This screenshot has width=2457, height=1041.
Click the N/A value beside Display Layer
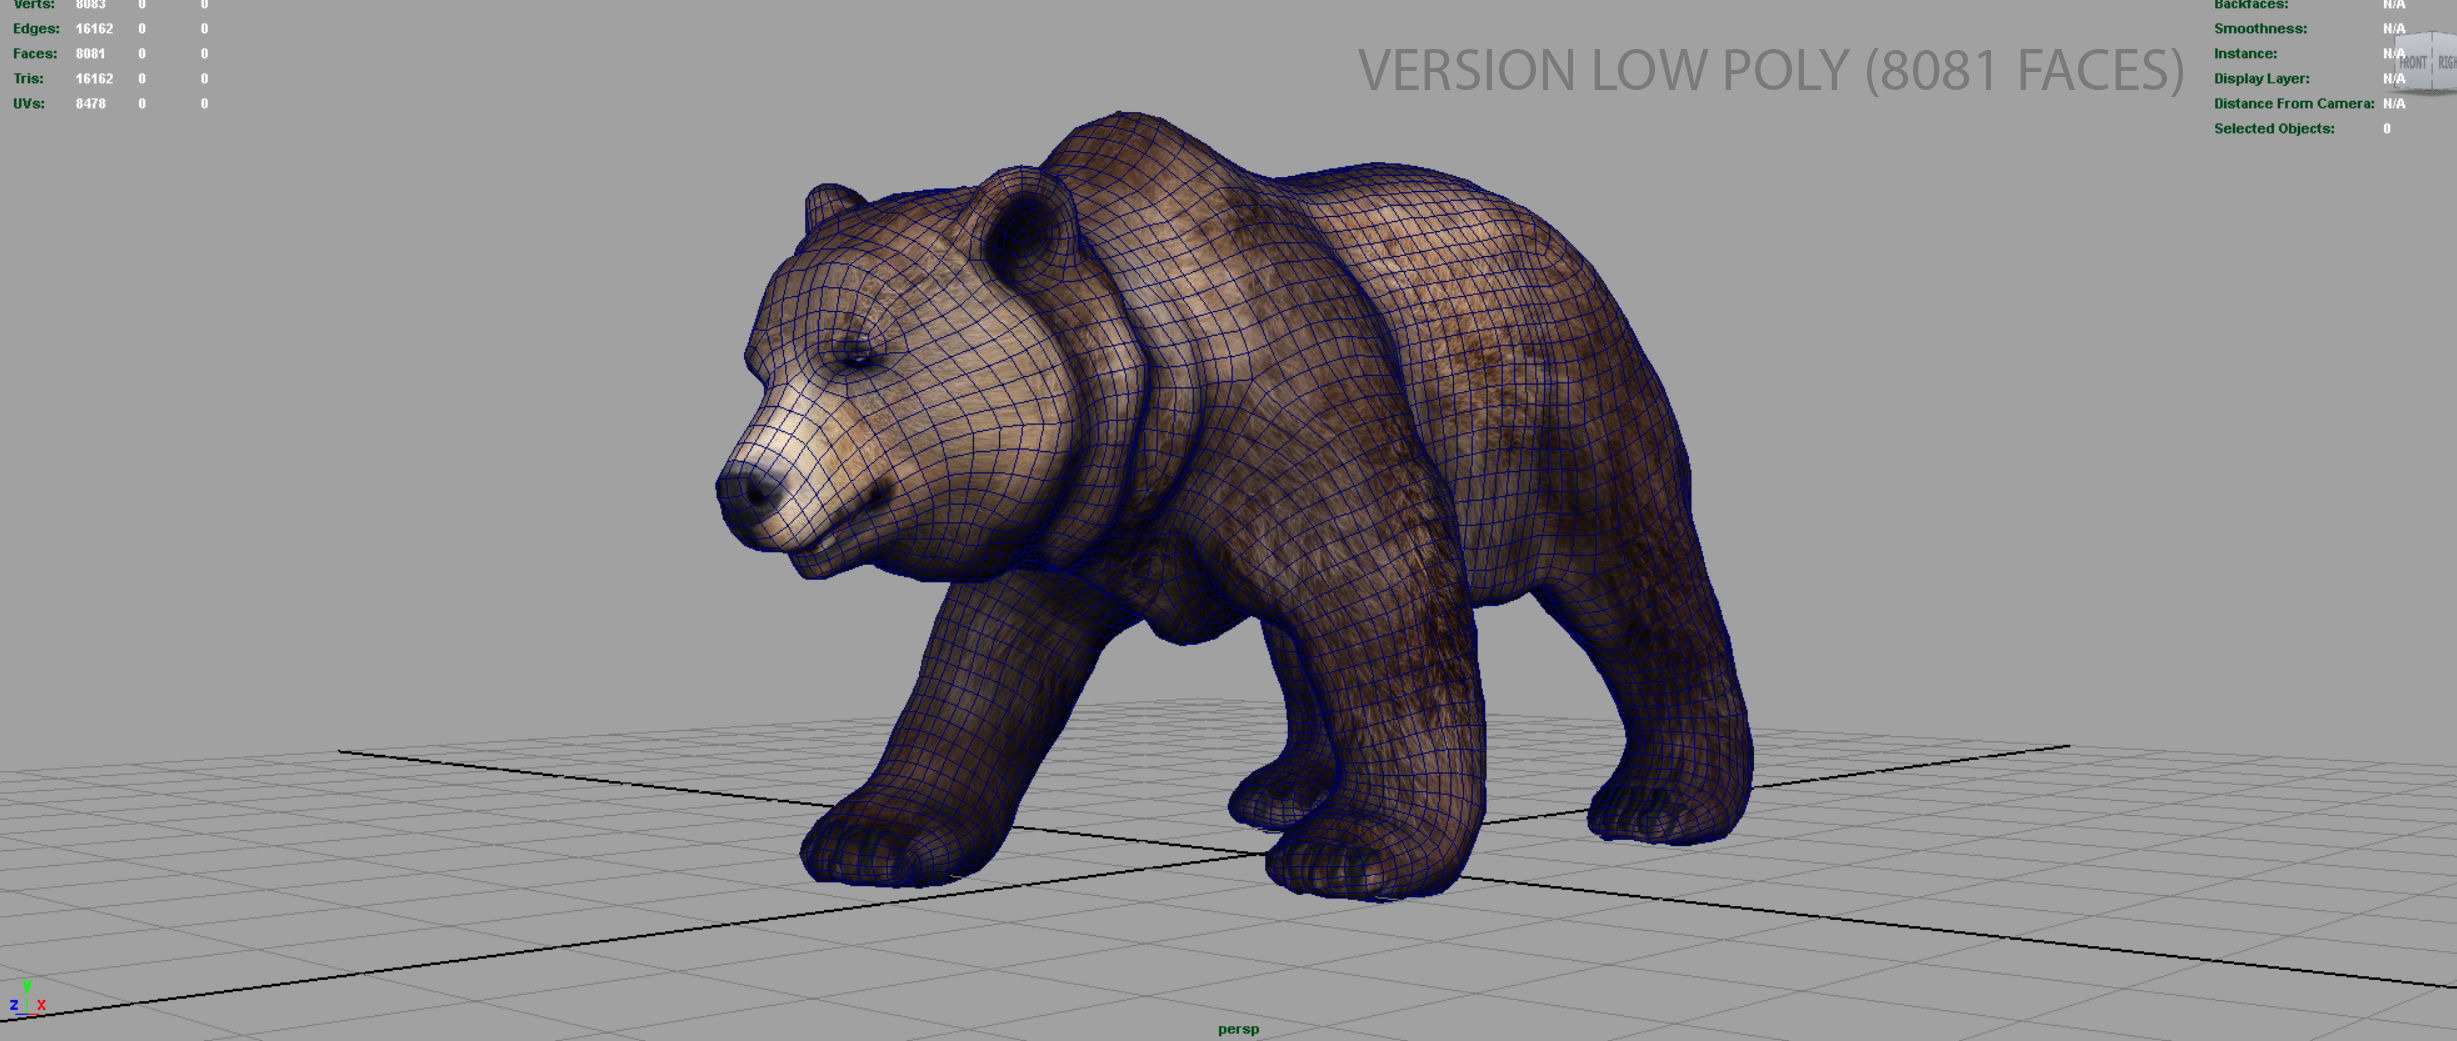tap(2394, 79)
